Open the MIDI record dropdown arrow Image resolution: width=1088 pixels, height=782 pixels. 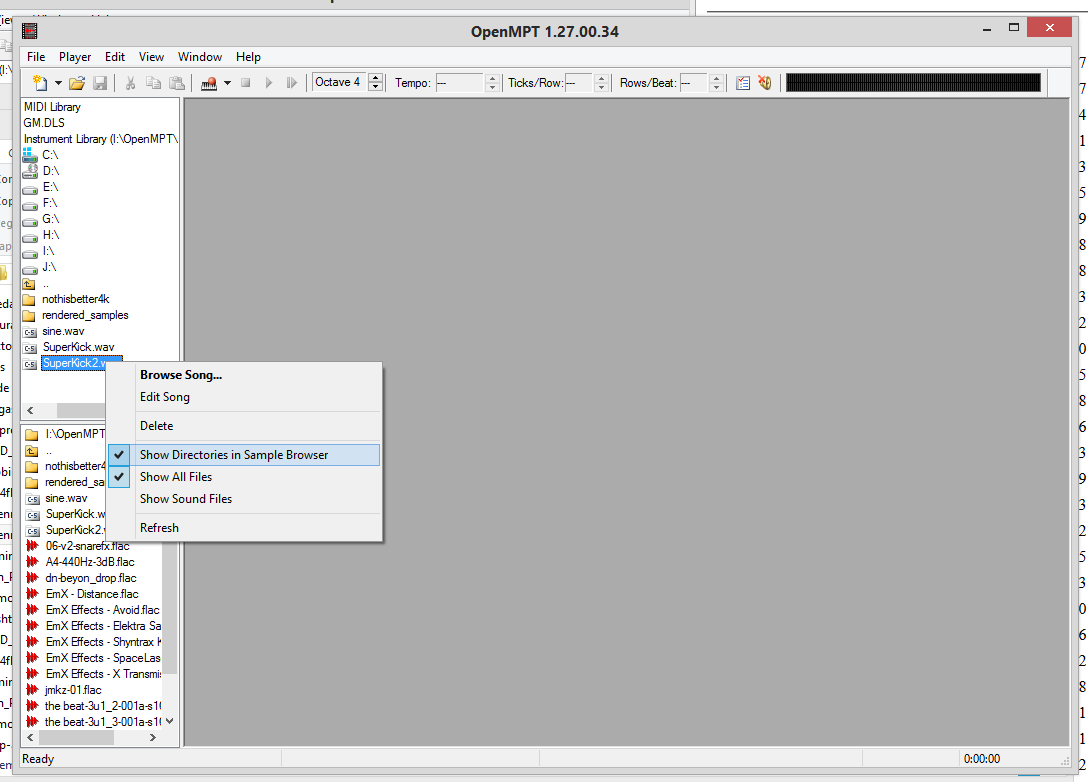(x=227, y=83)
